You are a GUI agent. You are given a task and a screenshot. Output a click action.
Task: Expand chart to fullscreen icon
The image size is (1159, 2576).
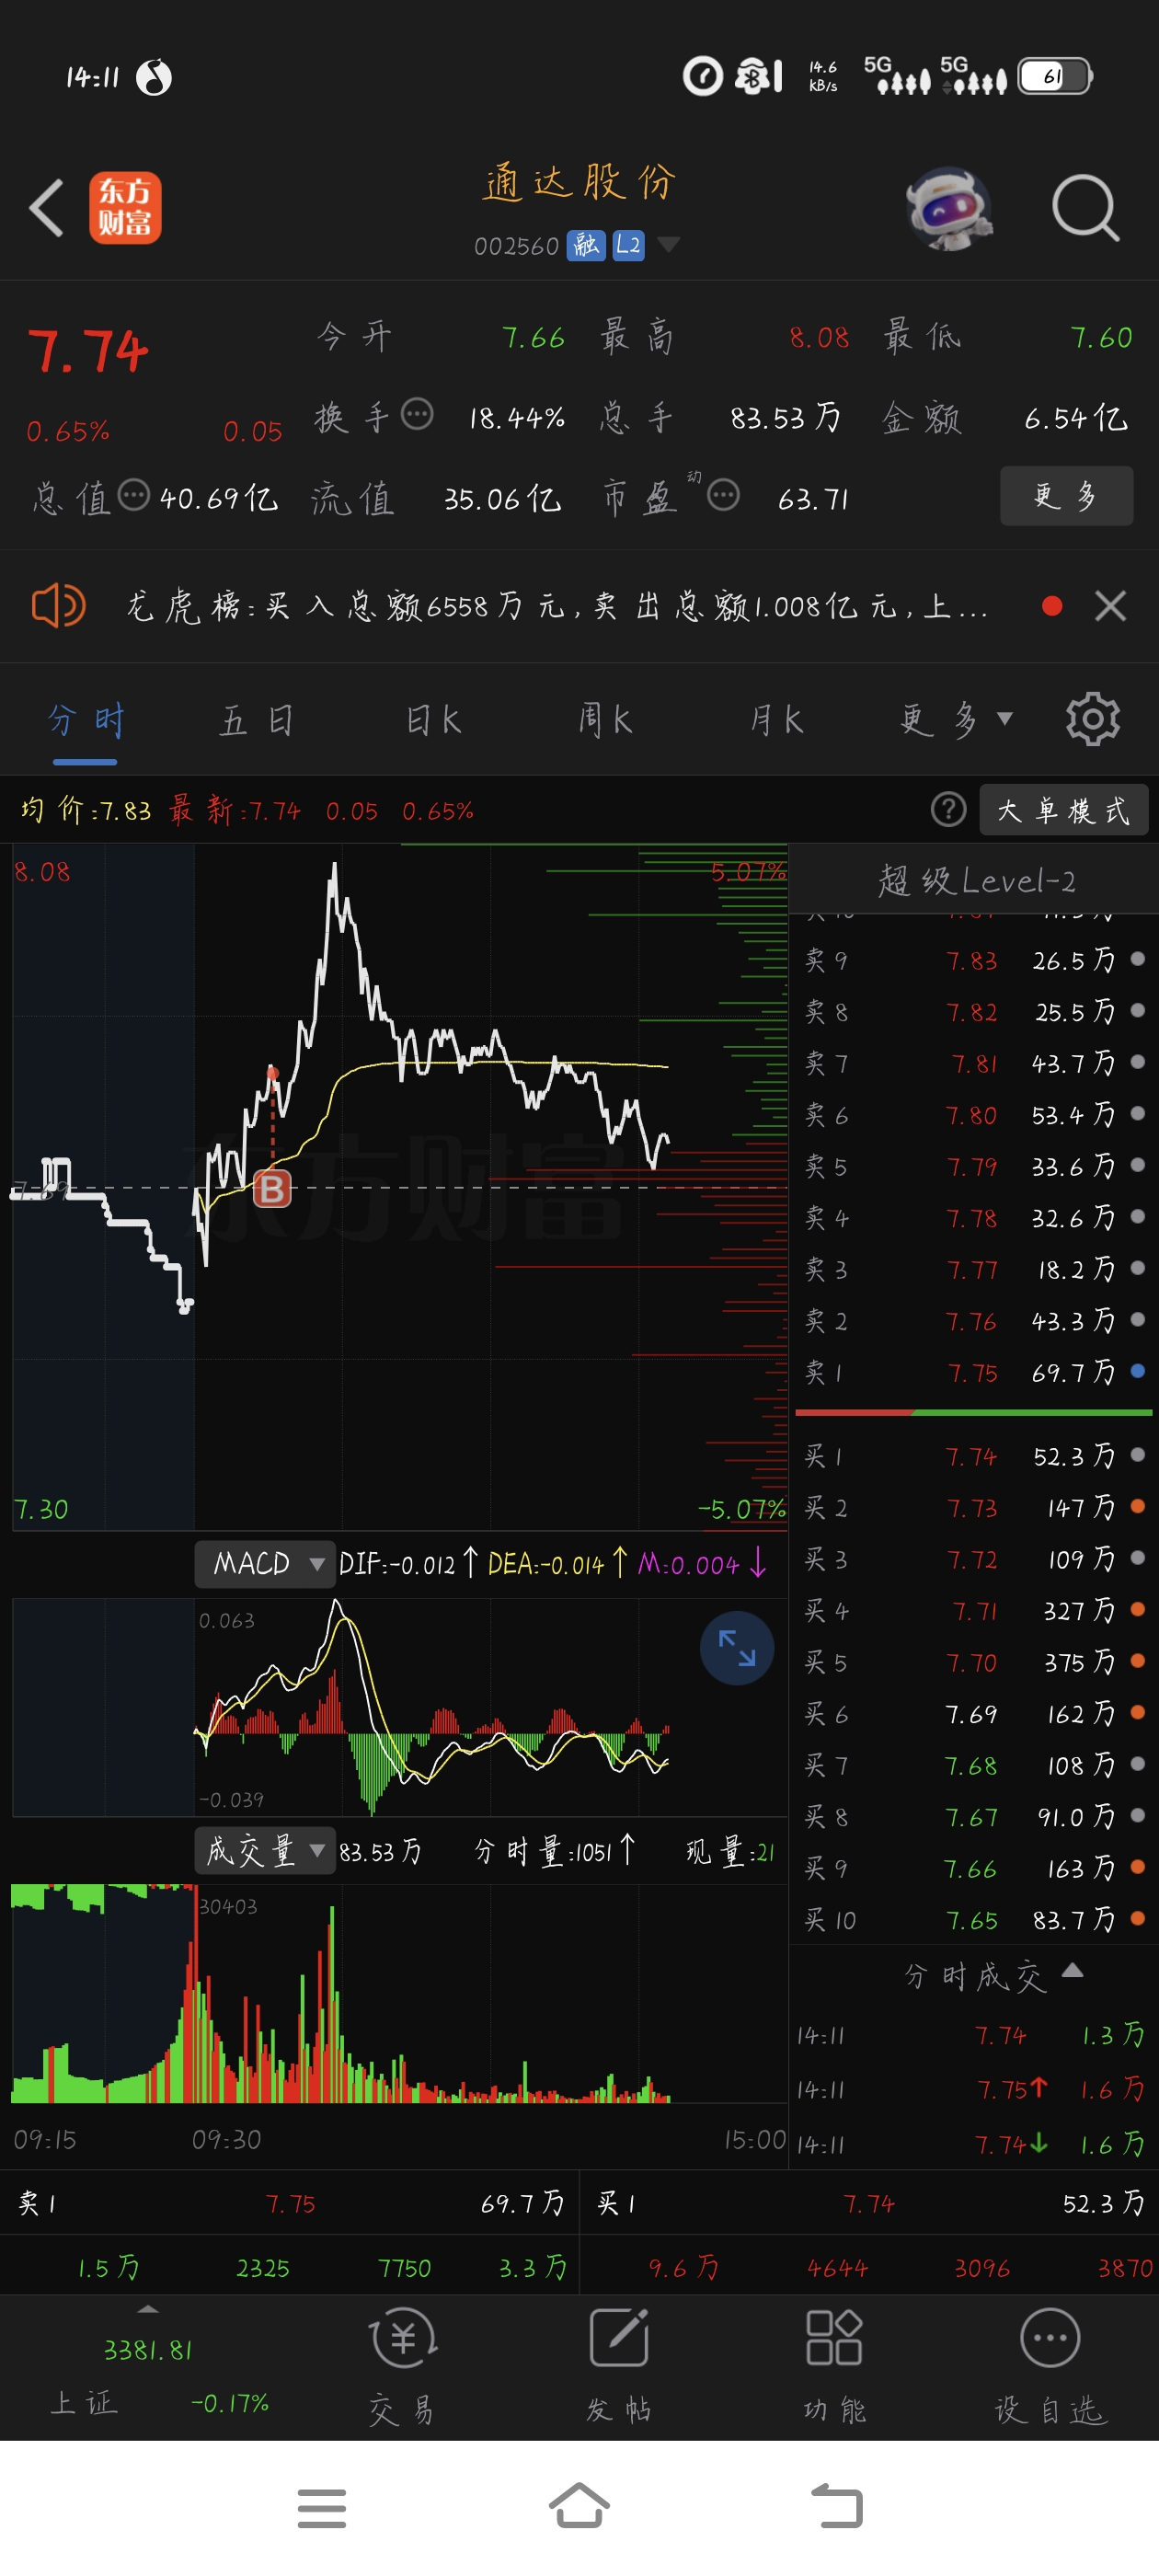pos(737,1648)
